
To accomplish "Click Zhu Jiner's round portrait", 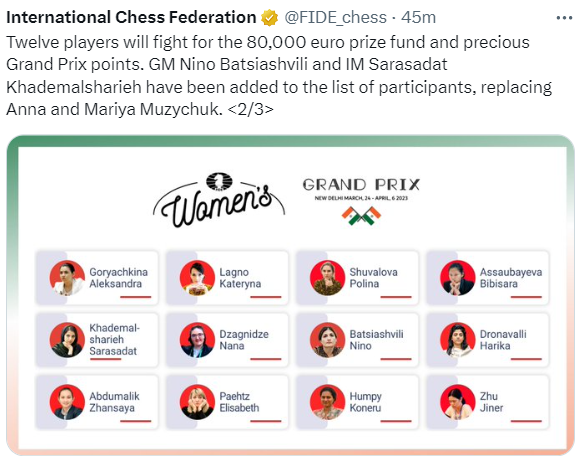I will (x=457, y=402).
